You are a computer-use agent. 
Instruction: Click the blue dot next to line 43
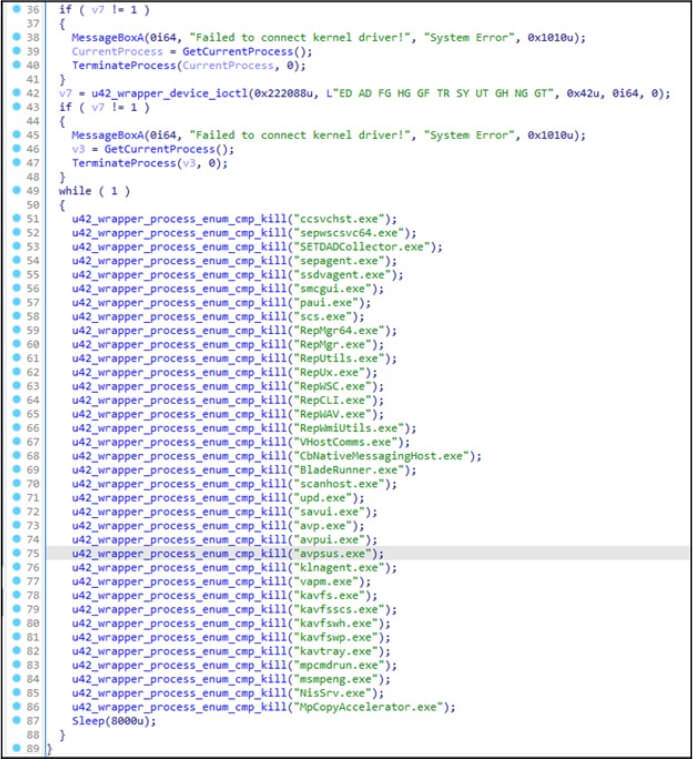[16, 106]
